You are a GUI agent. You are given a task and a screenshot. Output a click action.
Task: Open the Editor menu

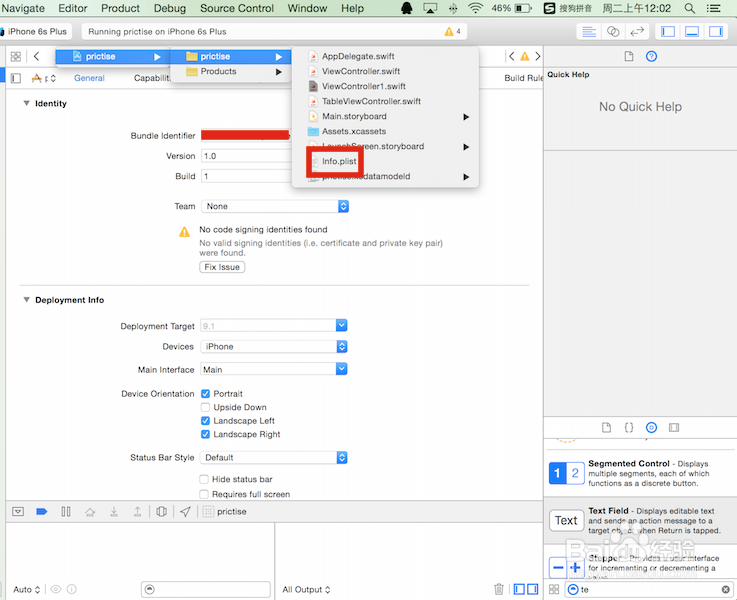[x=72, y=8]
